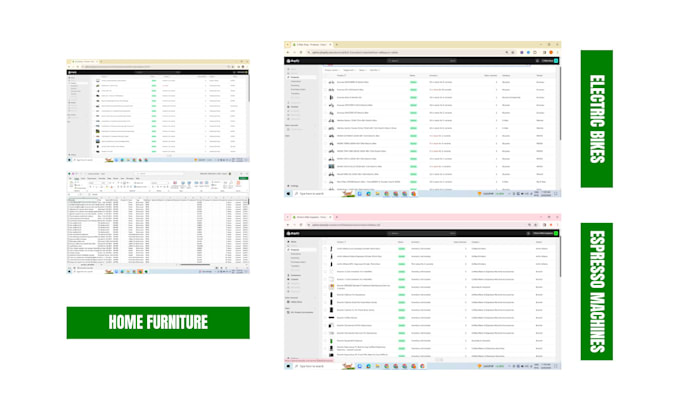
Task: Open Chrome menu in Electric Bikes browser
Action: [x=557, y=52]
